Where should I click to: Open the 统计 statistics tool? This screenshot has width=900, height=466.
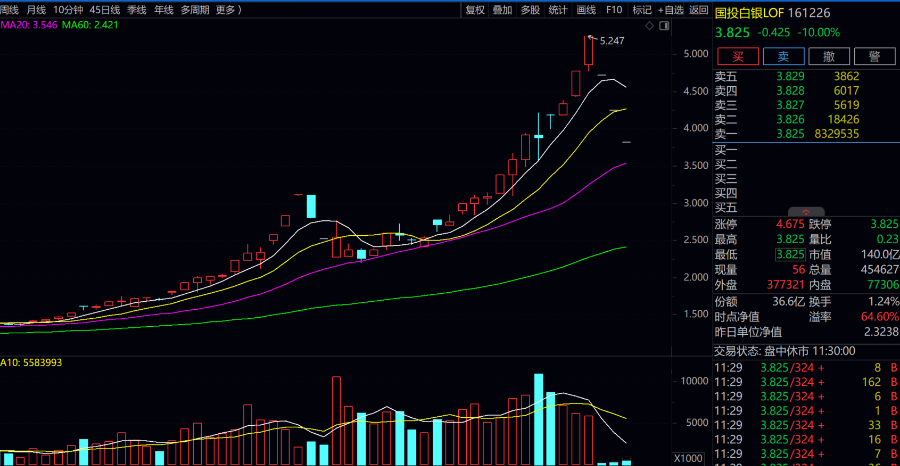(x=559, y=10)
